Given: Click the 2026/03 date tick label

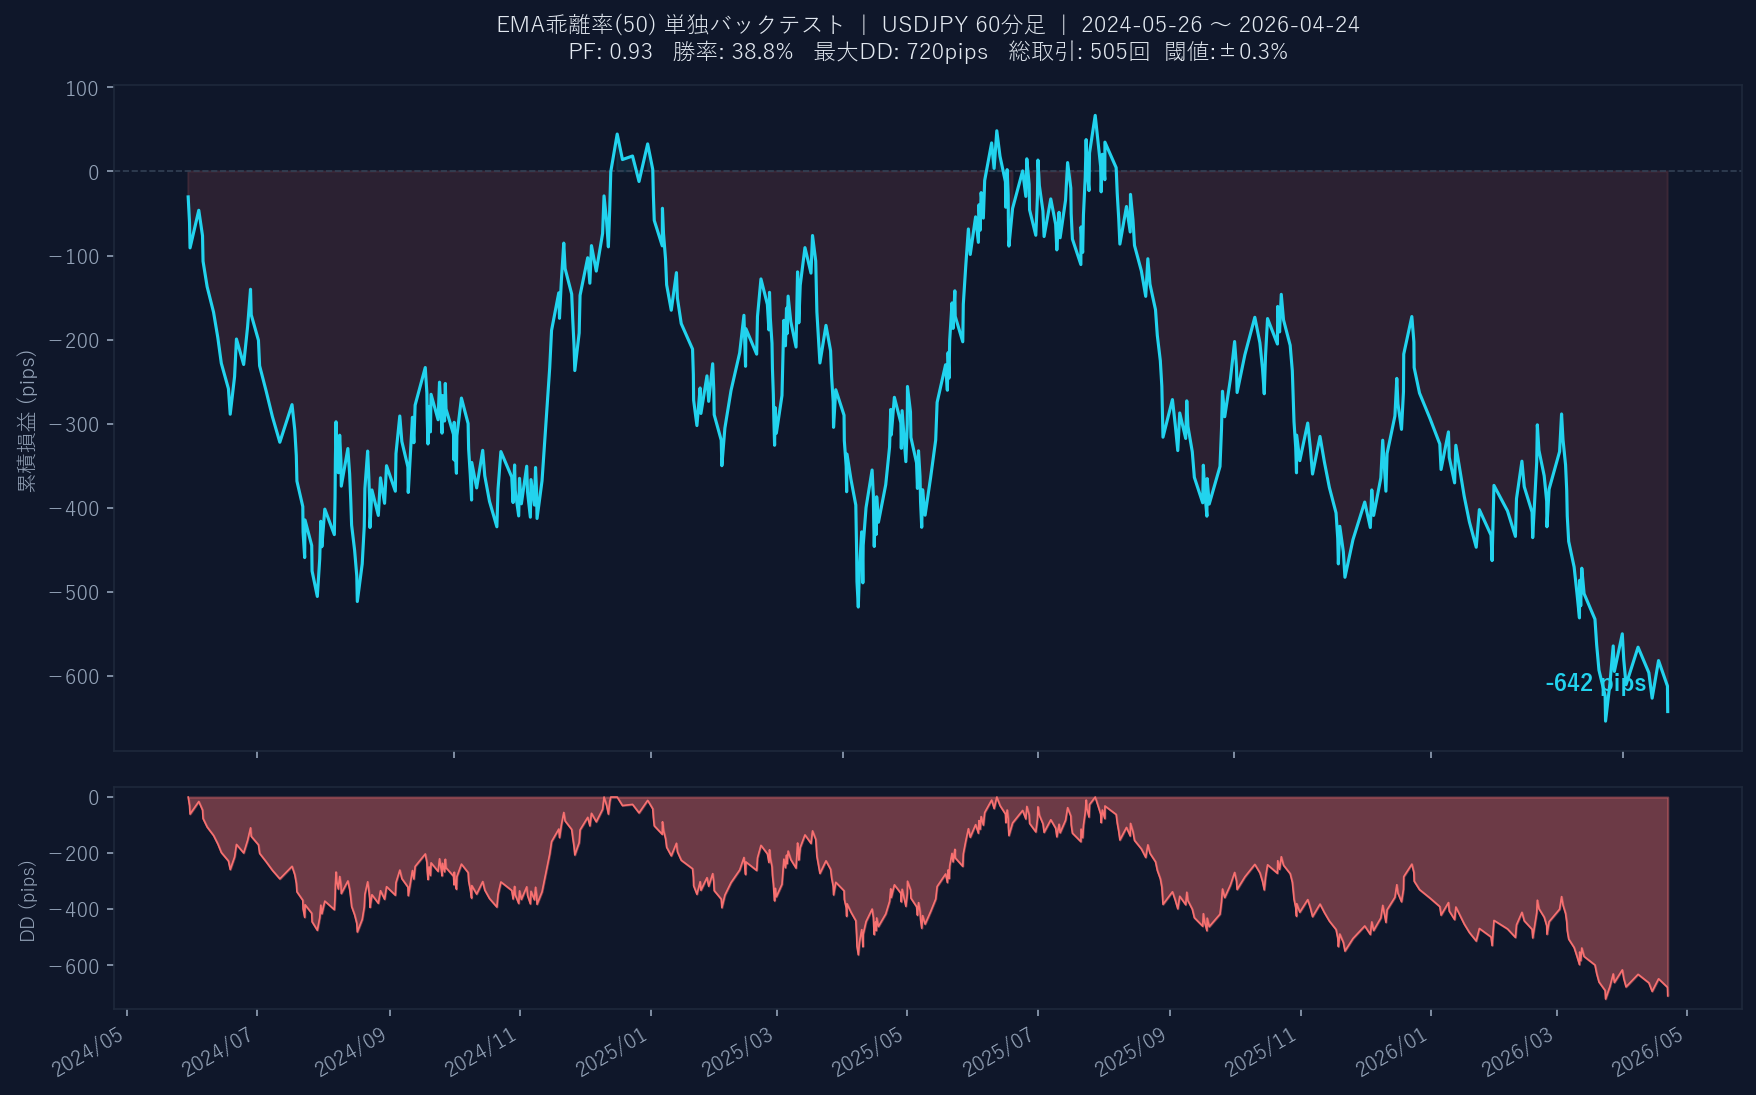Looking at the screenshot, I should (1517, 1052).
